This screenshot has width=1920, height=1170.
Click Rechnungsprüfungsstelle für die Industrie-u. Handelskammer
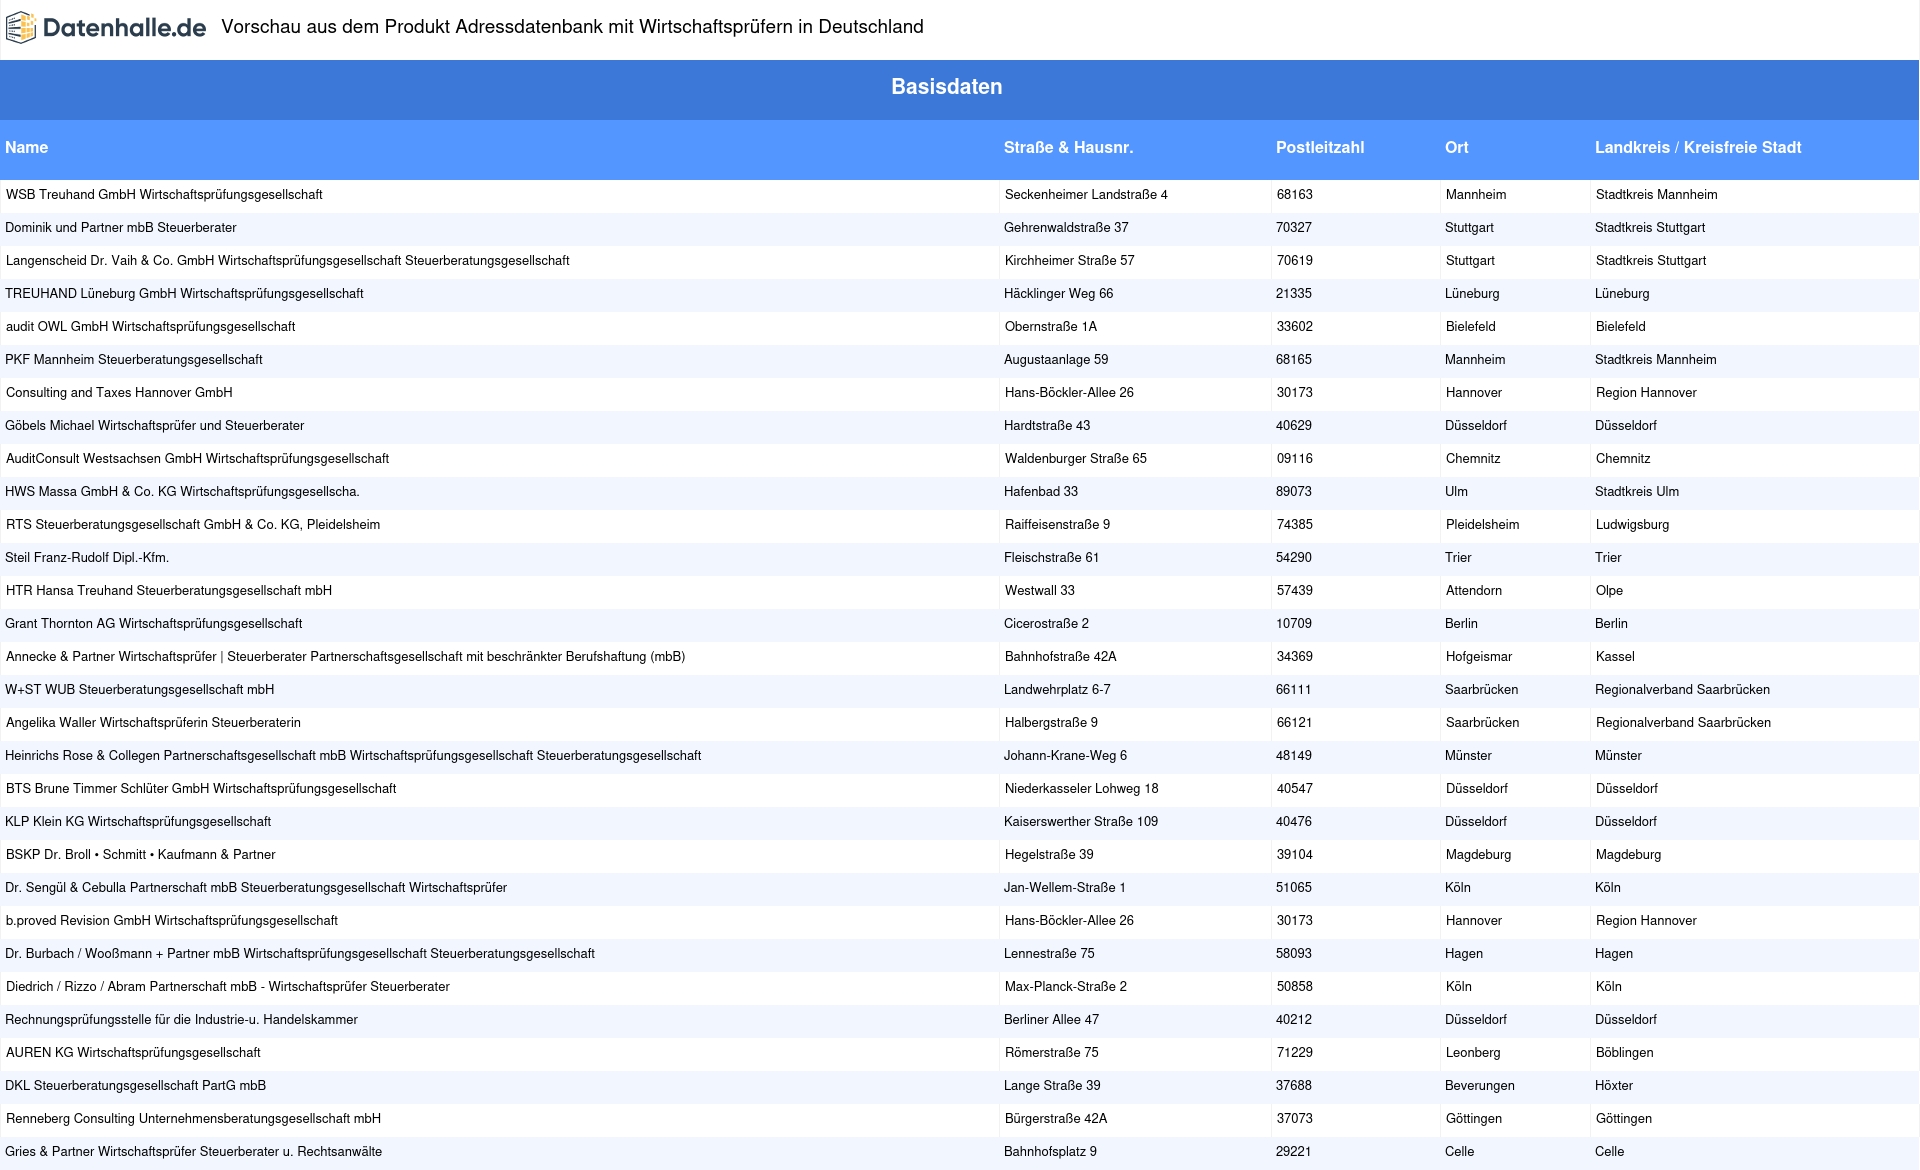pos(182,1020)
